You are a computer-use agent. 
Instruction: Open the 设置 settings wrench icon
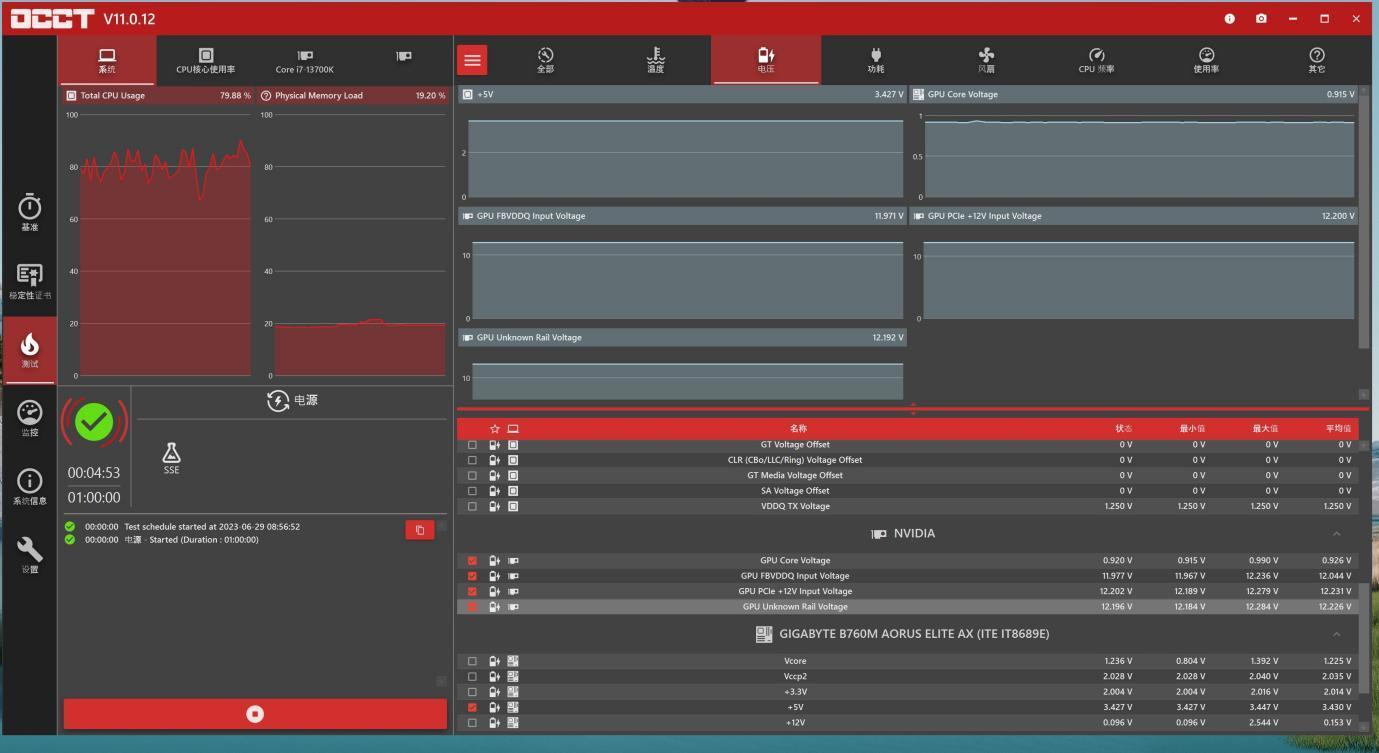pos(30,555)
